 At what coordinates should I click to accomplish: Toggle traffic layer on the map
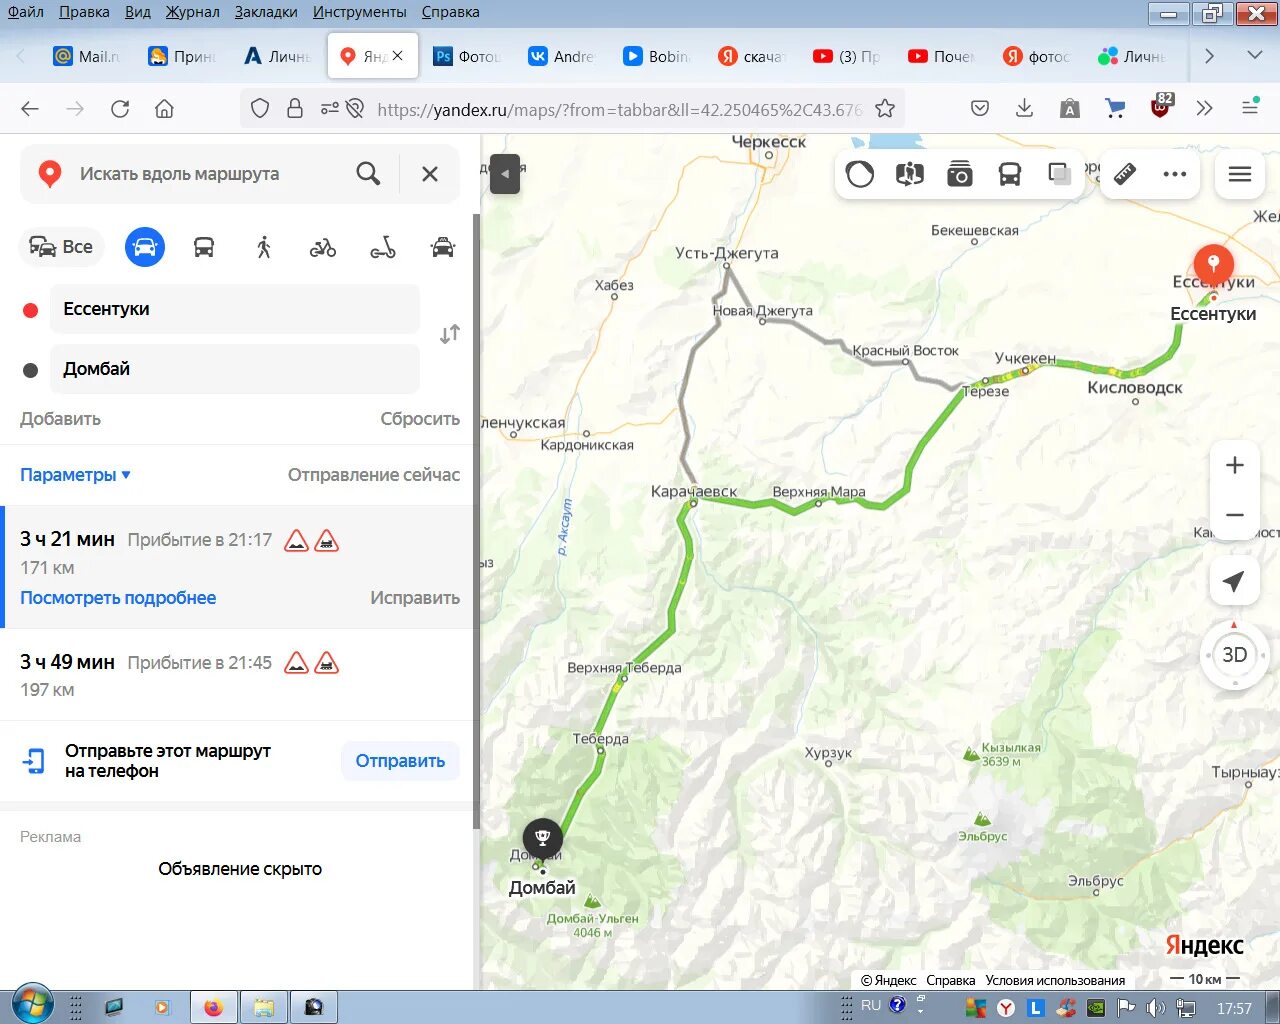[860, 175]
